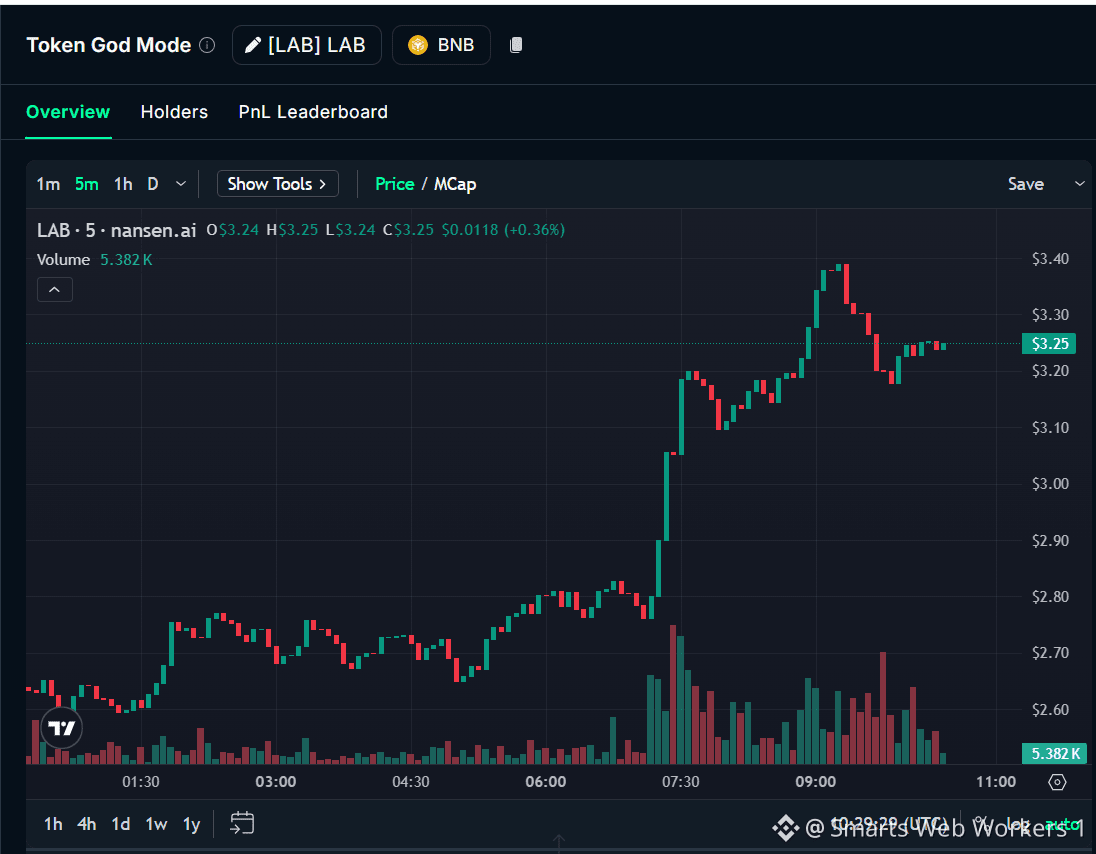
Task: Expand the Save dropdown arrow
Action: 1079,184
